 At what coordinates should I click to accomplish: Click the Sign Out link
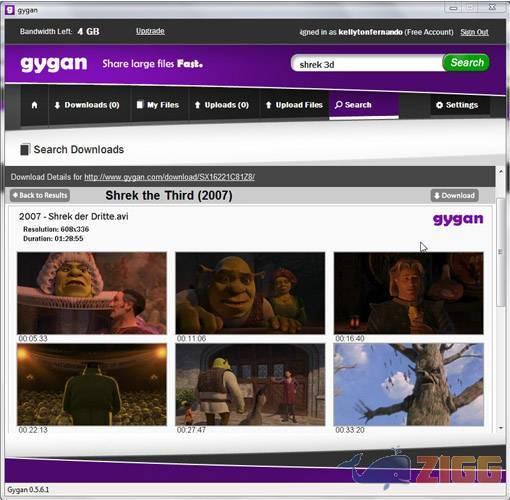[x=474, y=32]
